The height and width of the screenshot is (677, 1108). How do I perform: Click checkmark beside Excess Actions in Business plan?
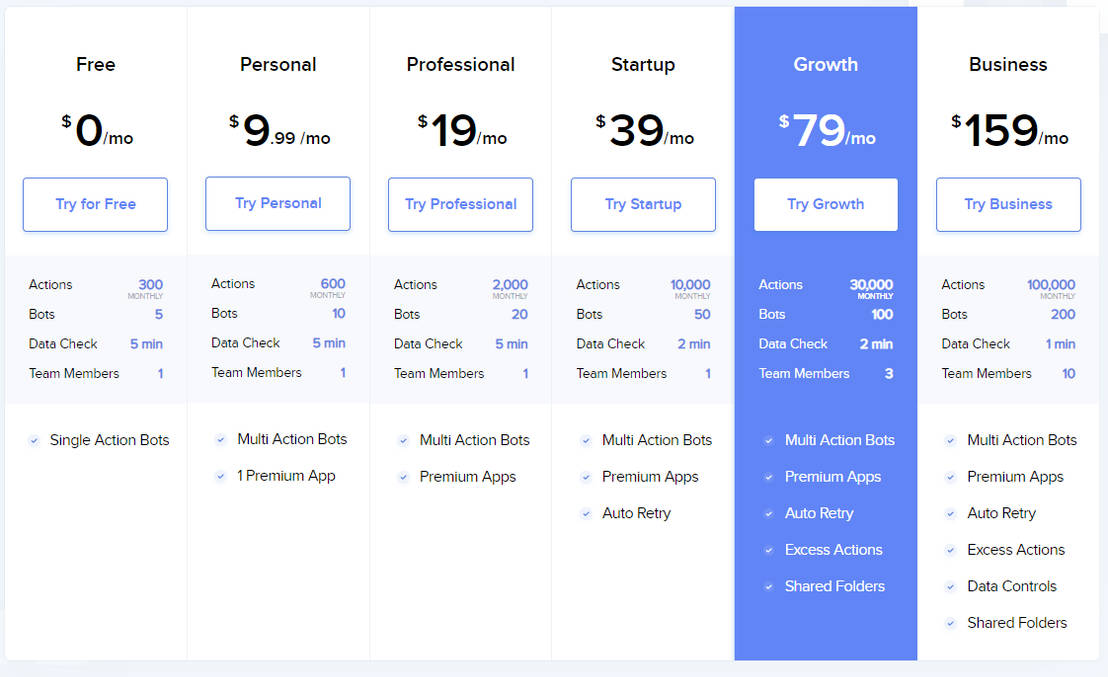(x=951, y=550)
